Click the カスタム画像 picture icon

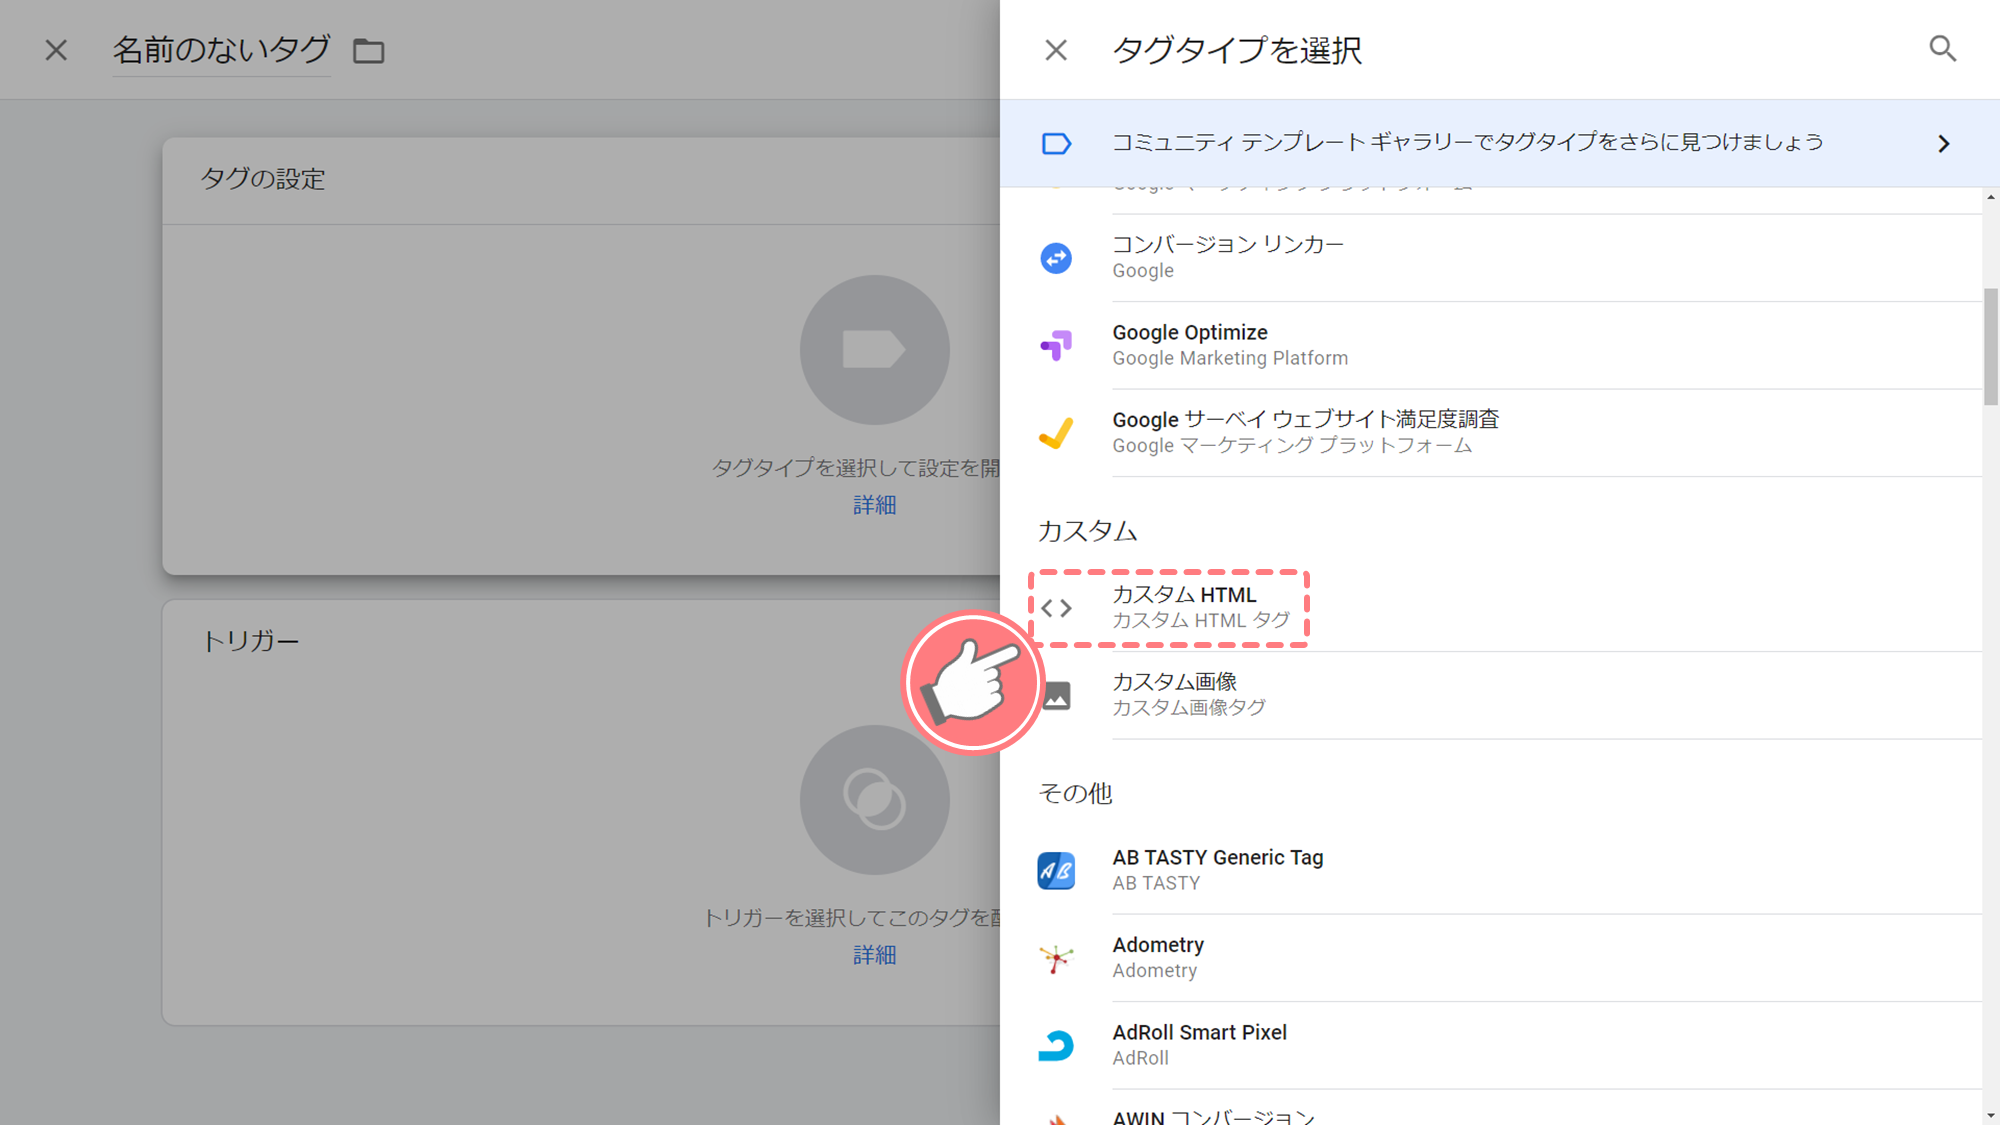1056,695
